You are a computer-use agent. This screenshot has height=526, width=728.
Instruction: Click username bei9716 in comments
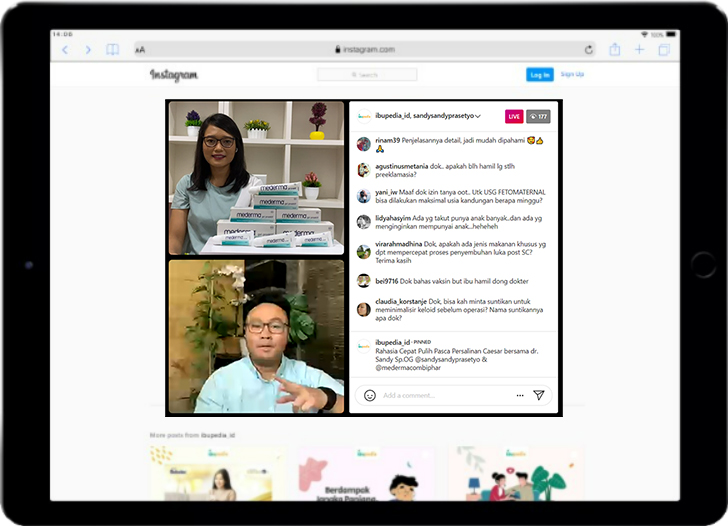pos(387,281)
